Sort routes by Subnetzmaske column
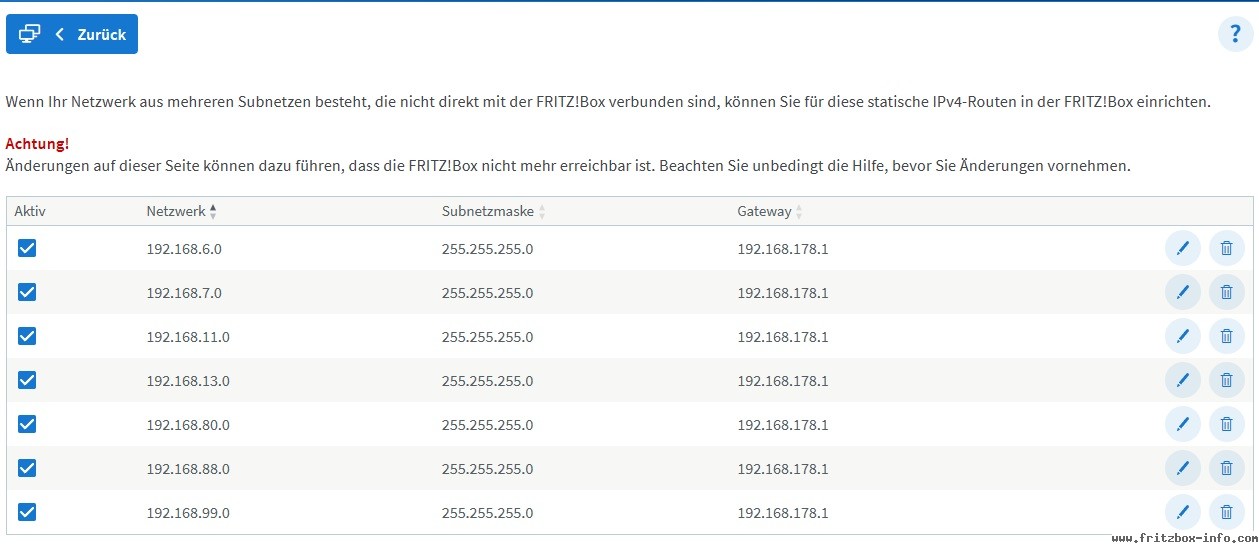This screenshot has width=1259, height=545. coord(494,211)
